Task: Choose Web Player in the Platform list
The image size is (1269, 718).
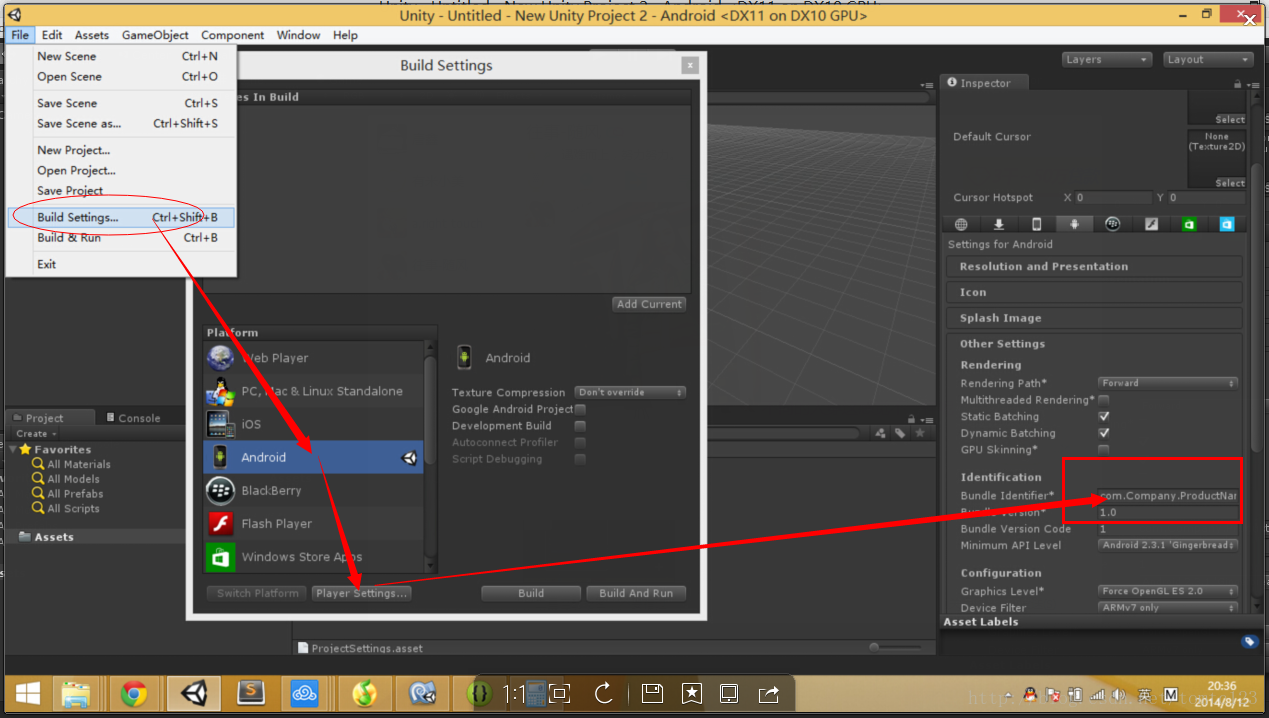Action: [313, 358]
